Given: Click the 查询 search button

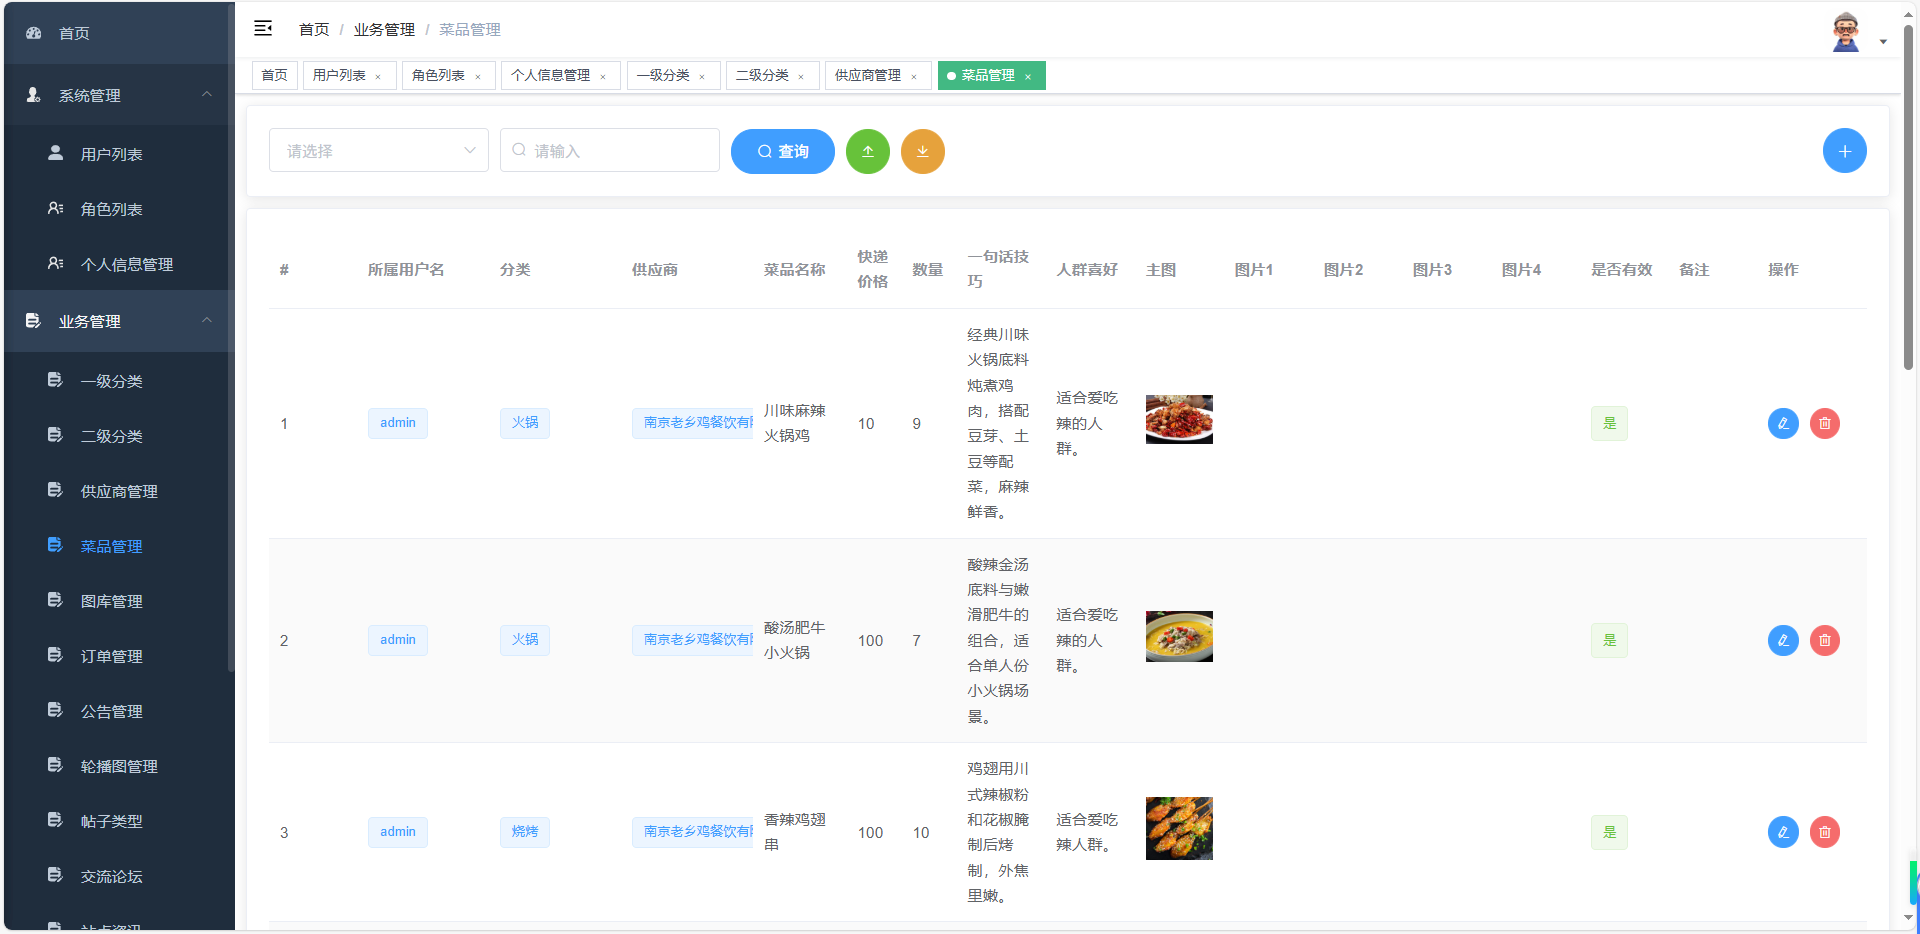Looking at the screenshot, I should (782, 151).
